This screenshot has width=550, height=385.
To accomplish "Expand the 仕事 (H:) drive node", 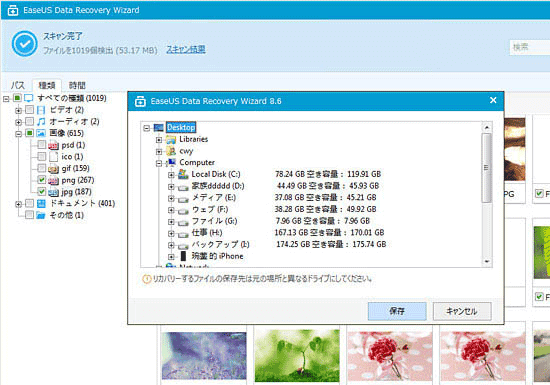I will pos(171,234).
